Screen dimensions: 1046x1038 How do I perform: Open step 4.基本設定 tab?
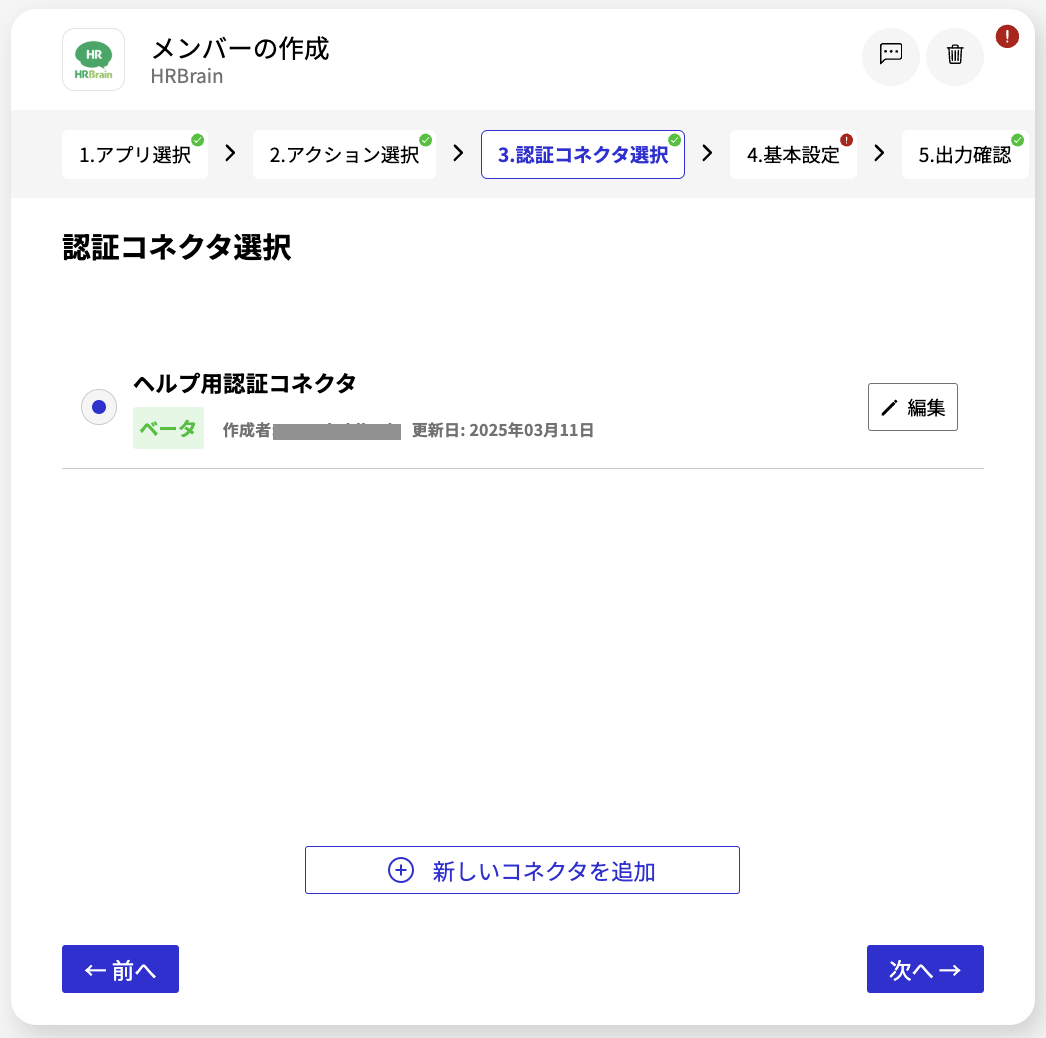pos(793,155)
